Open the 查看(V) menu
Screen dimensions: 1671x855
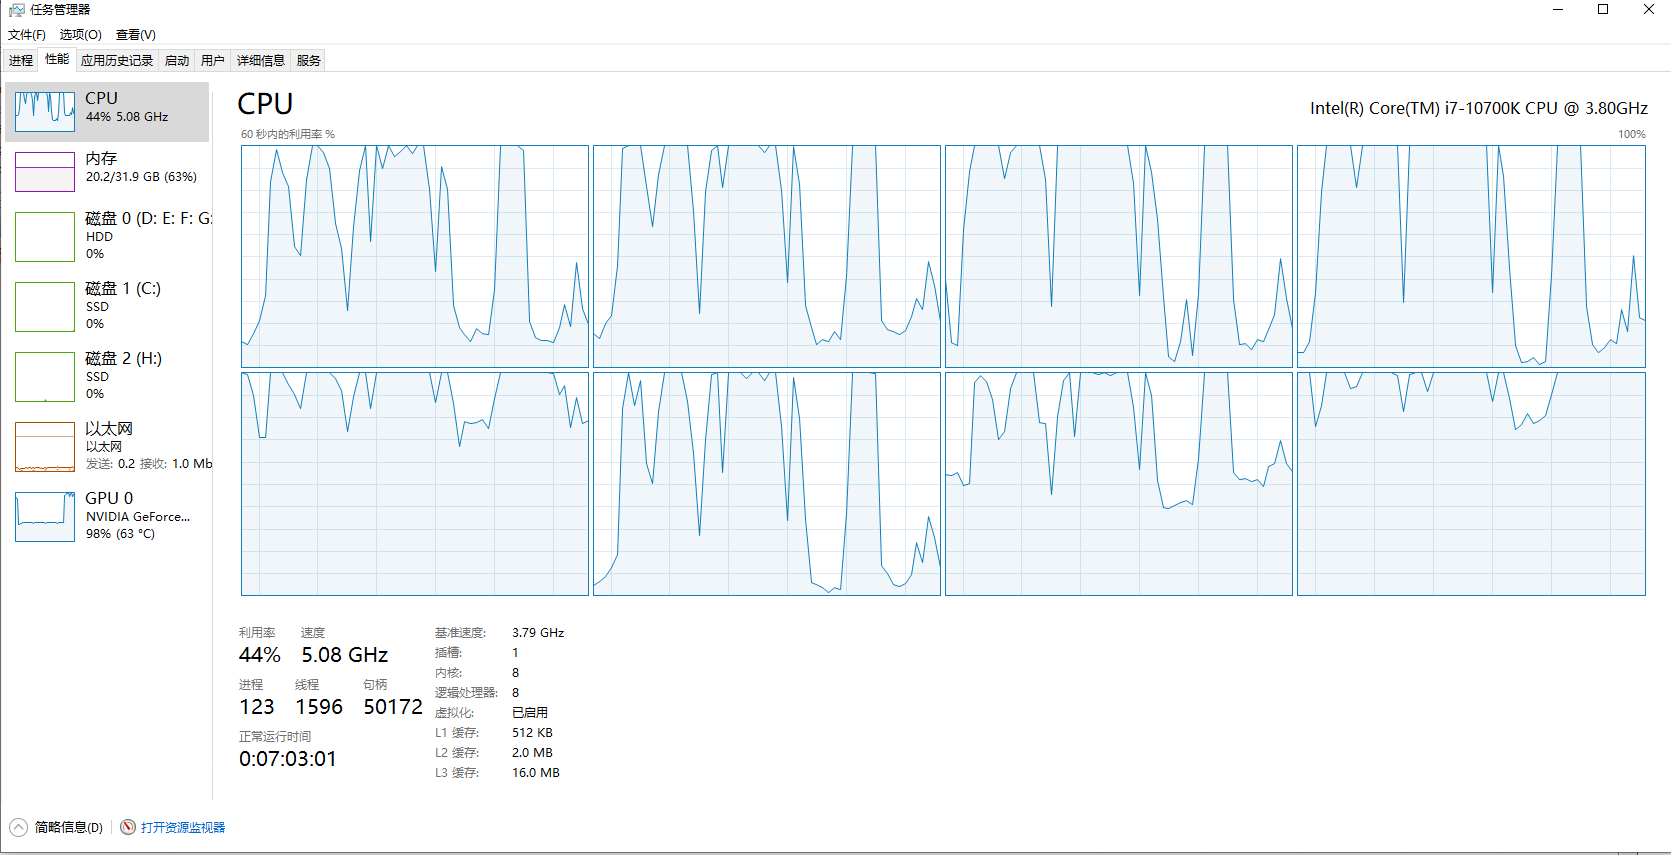(136, 35)
